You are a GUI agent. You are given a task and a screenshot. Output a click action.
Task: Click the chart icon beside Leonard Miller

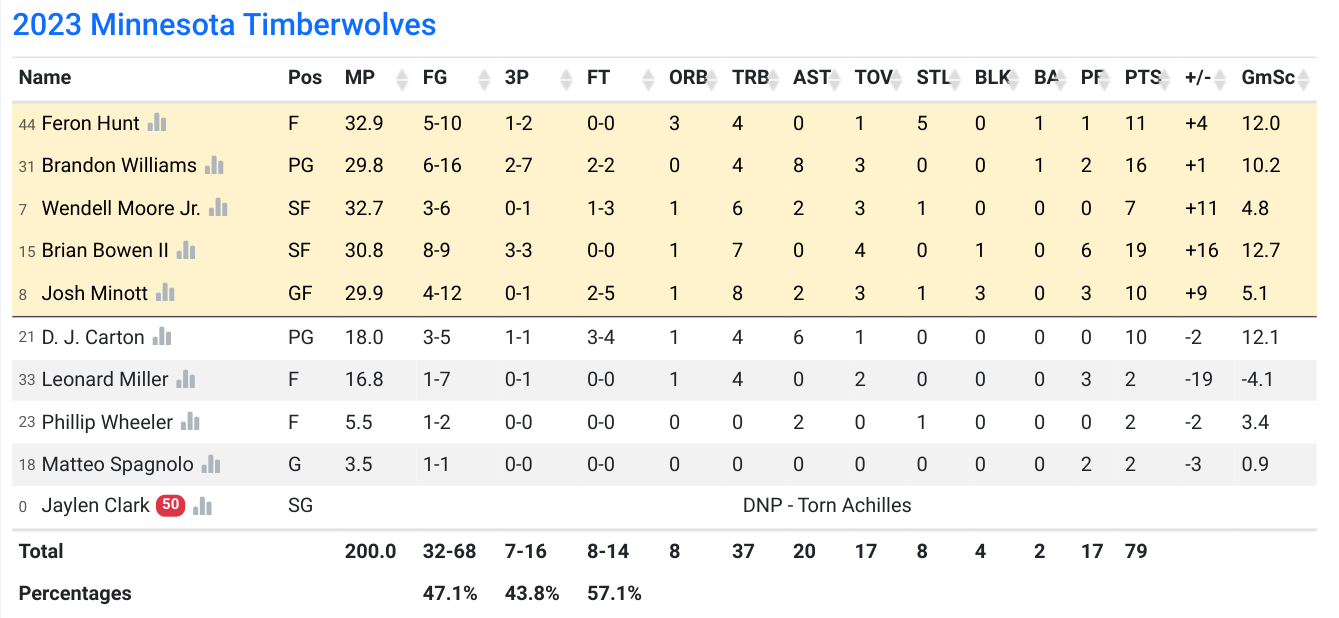[186, 379]
